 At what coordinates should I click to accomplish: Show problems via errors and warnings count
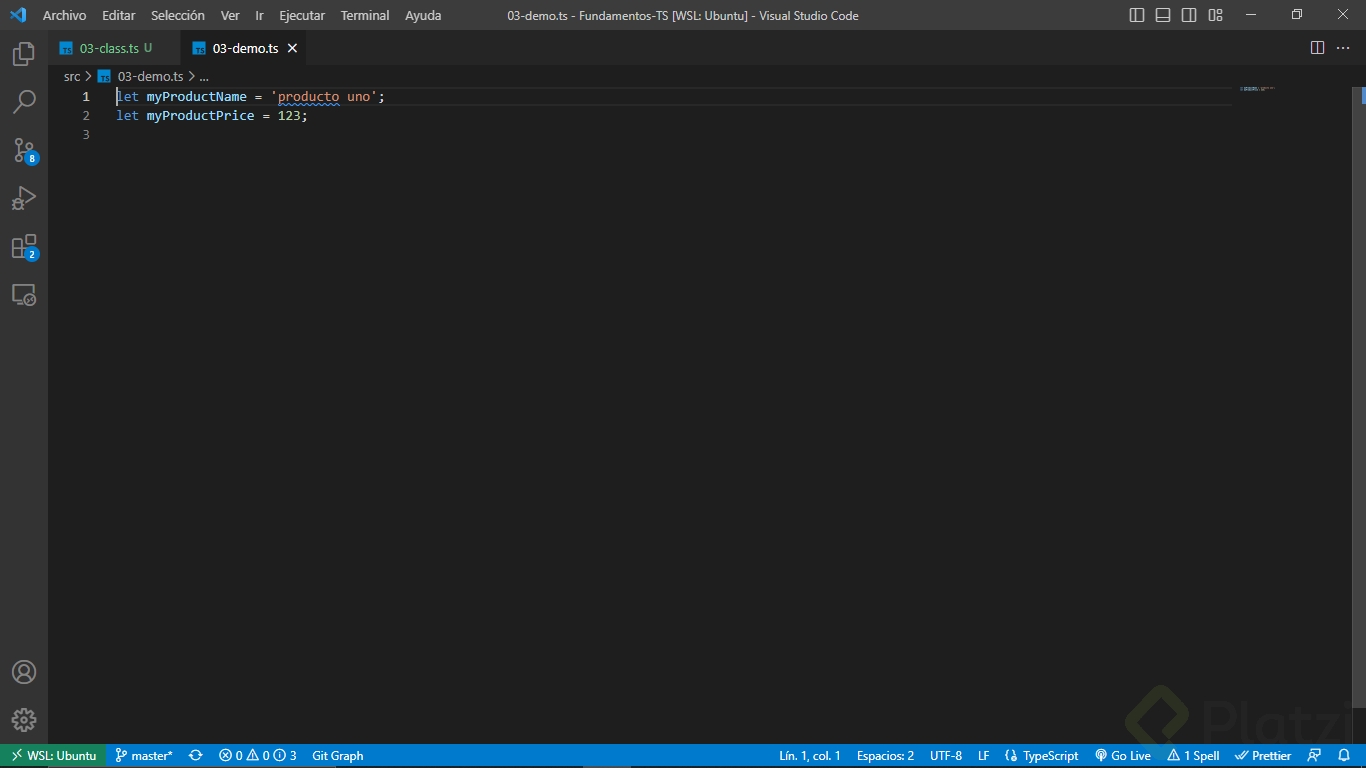[258, 756]
